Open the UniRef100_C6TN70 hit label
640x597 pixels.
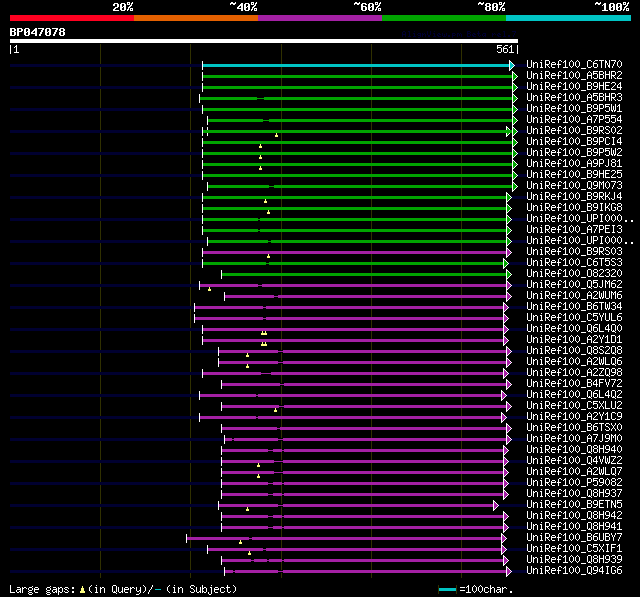(x=574, y=65)
